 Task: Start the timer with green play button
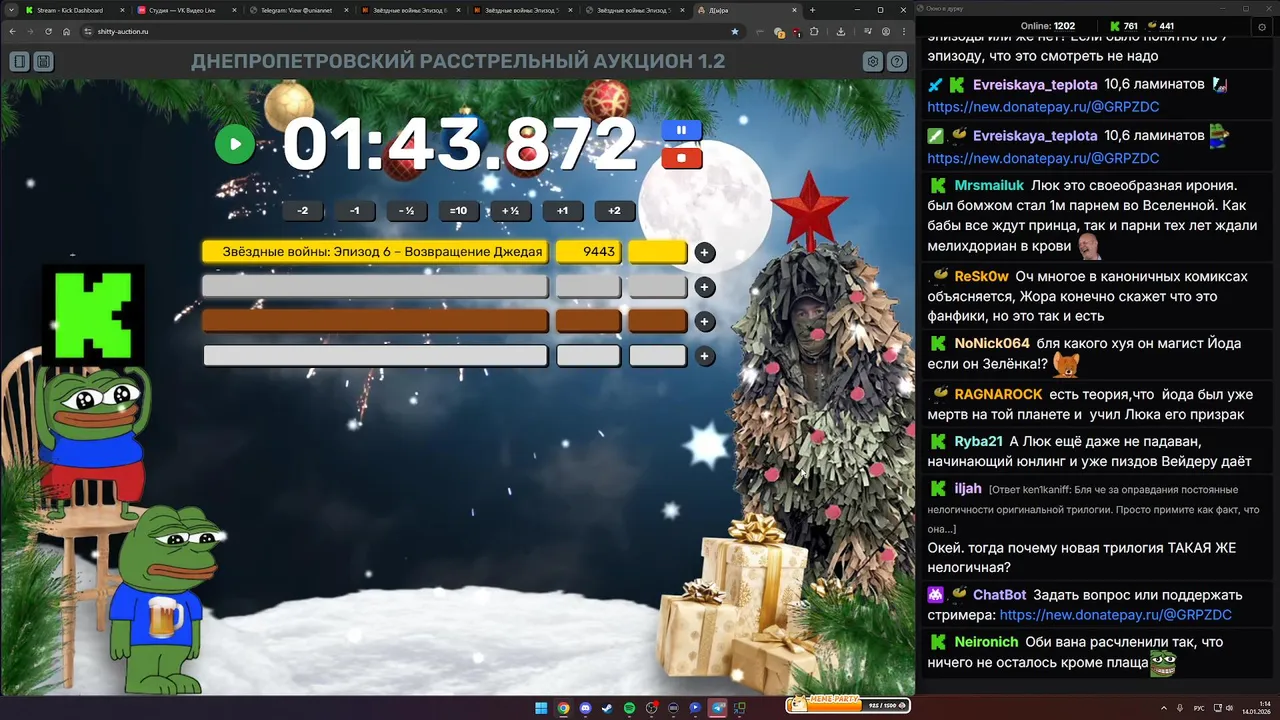tap(235, 144)
